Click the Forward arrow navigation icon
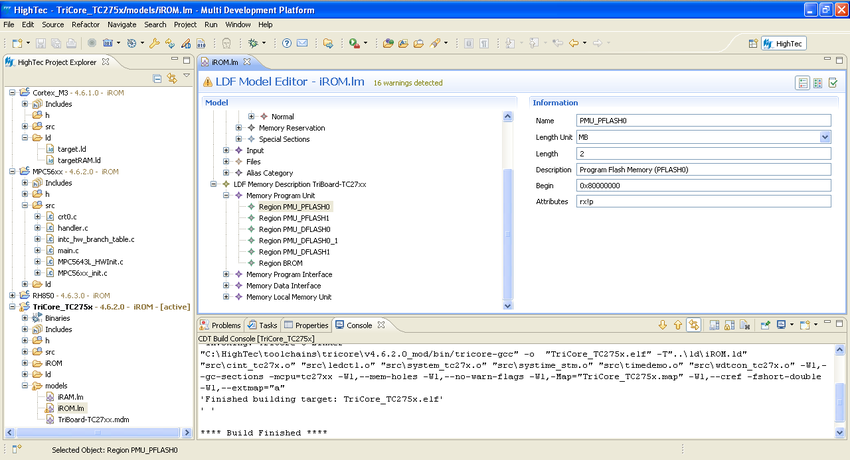Image resolution: width=850 pixels, height=460 pixels. [x=597, y=43]
